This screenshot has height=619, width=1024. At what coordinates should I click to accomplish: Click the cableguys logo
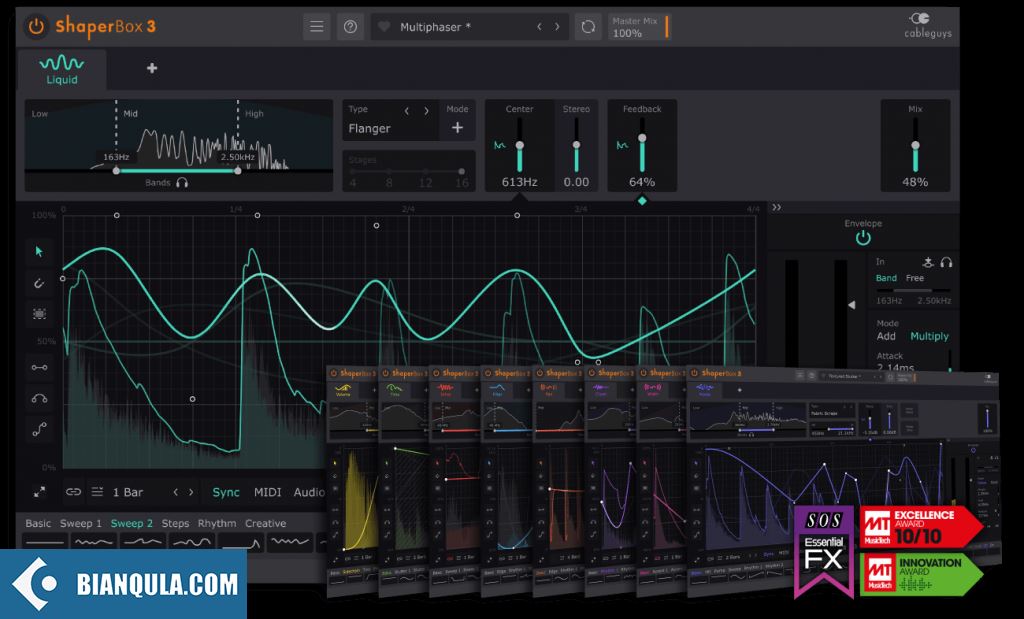[x=927, y=25]
